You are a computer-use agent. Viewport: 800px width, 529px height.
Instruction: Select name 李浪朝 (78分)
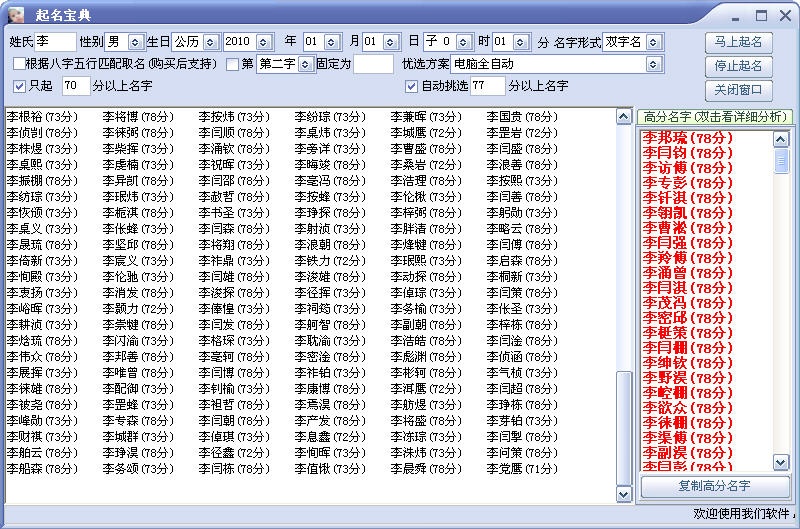(x=330, y=245)
